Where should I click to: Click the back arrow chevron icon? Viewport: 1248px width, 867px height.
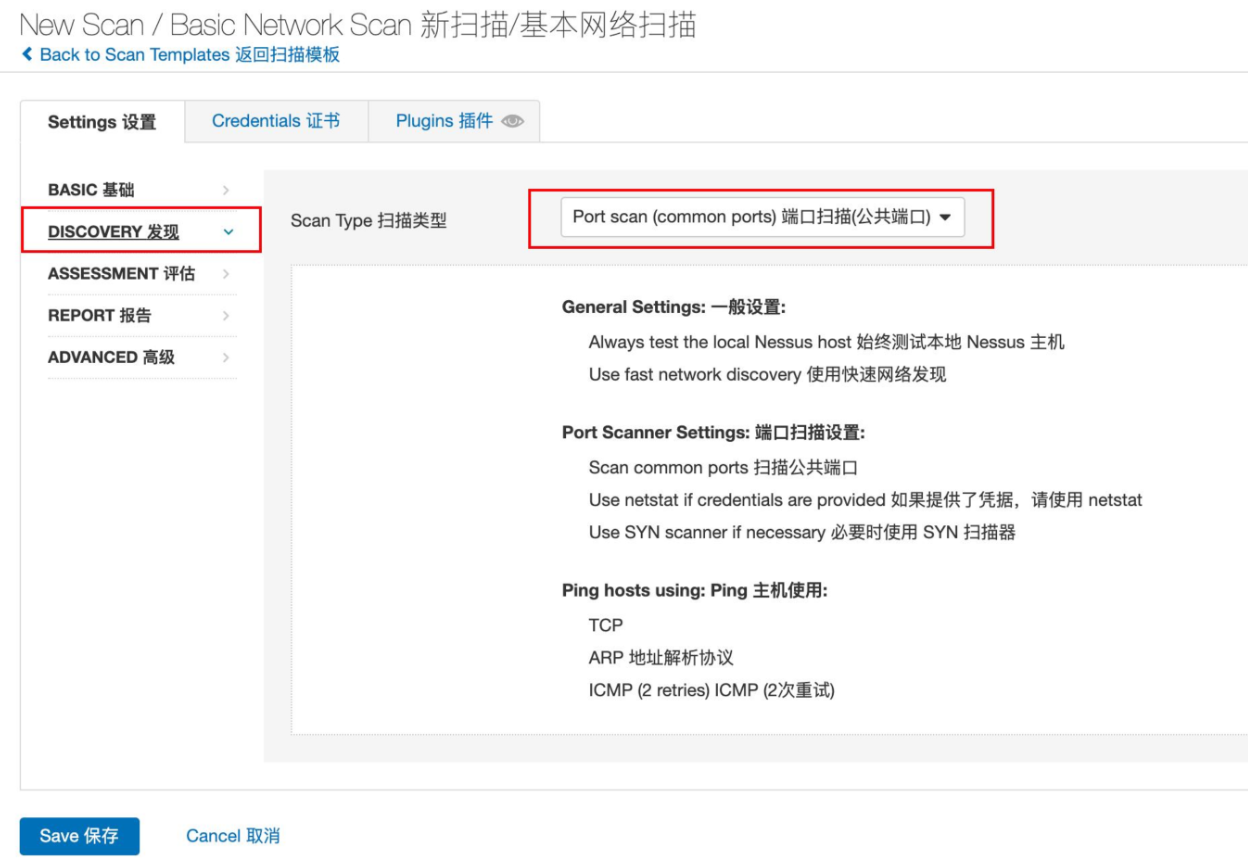[27, 55]
